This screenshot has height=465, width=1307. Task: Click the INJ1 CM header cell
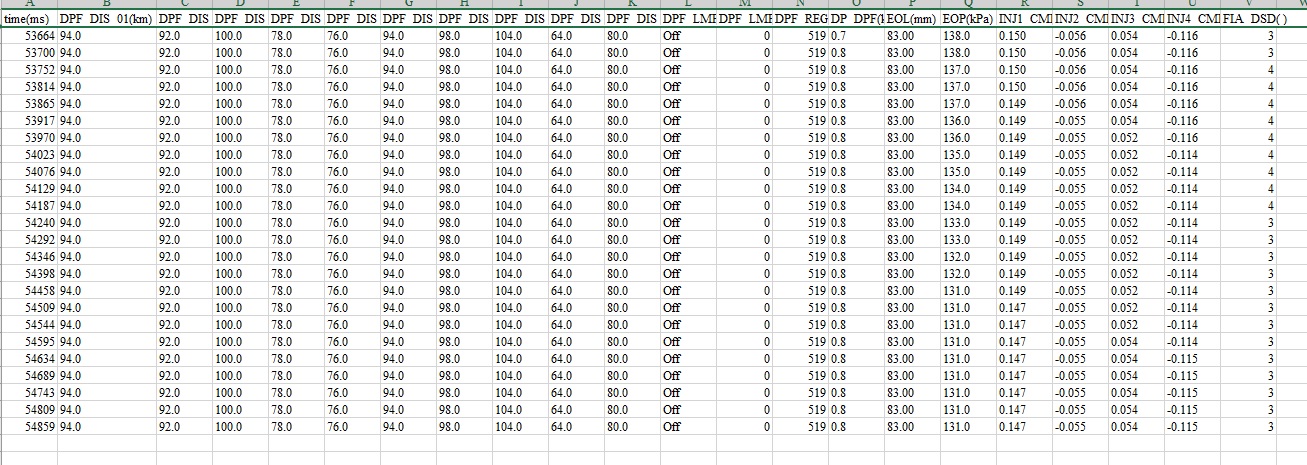point(1023,19)
